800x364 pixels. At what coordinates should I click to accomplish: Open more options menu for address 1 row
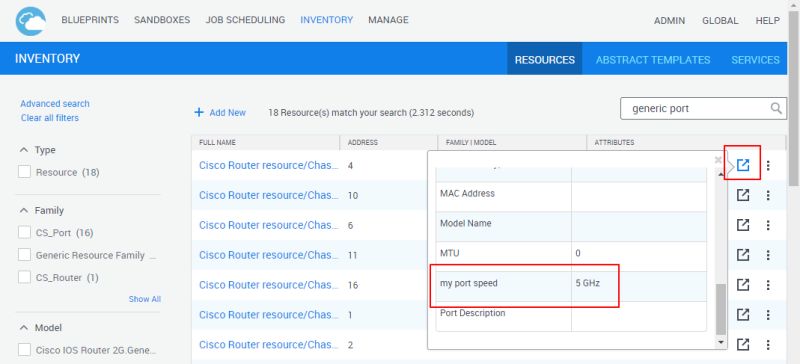[x=768, y=314]
